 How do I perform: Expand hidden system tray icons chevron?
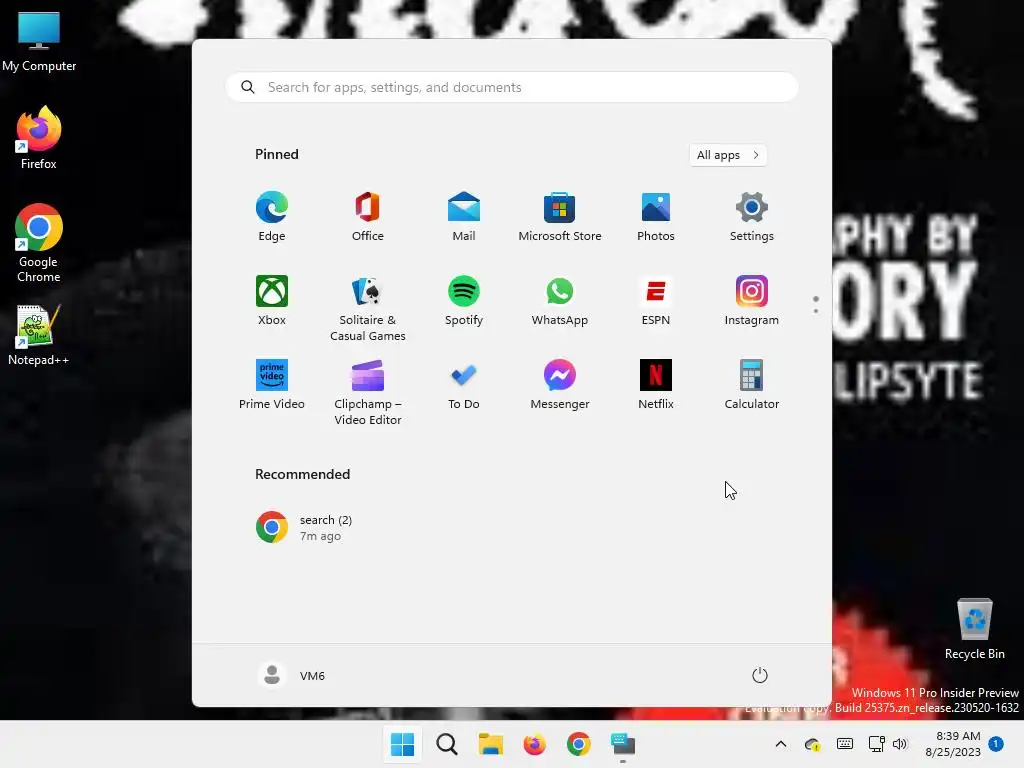pos(780,744)
